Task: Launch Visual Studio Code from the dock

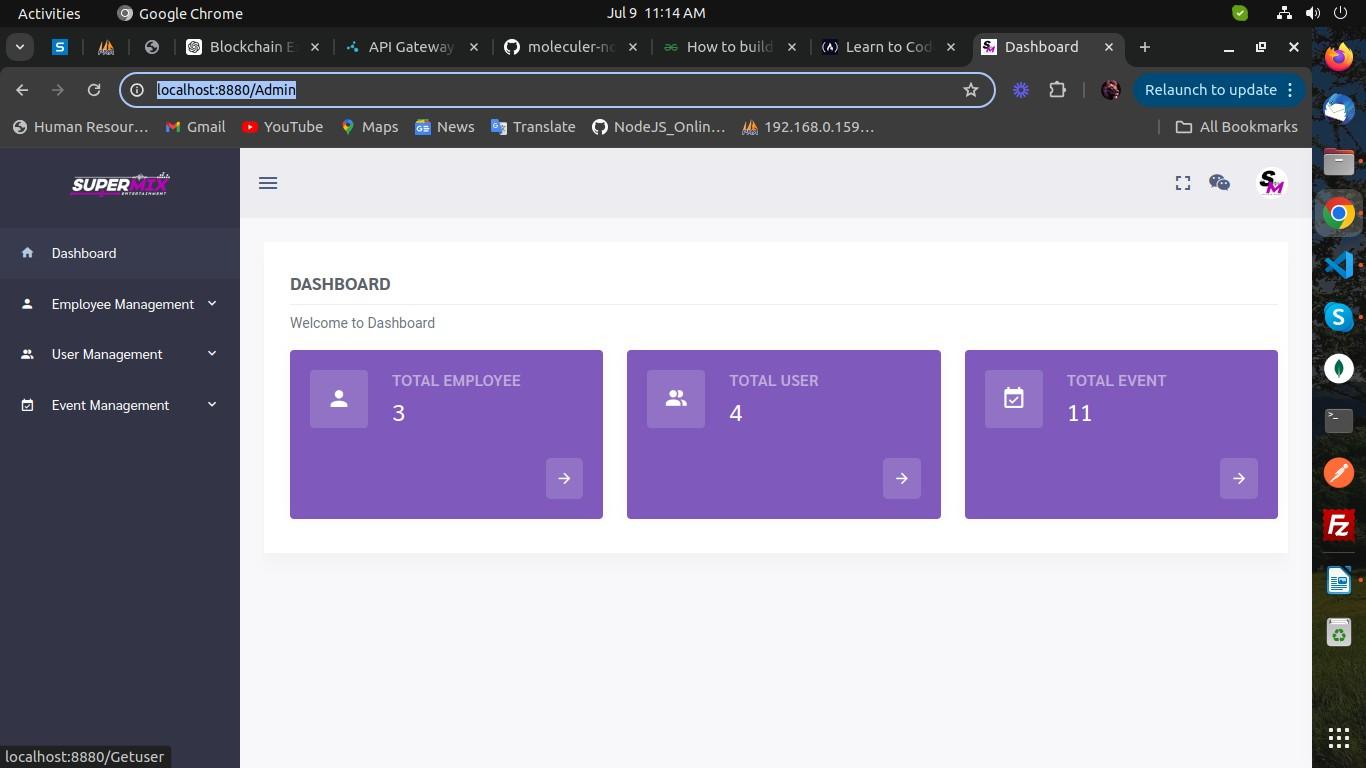Action: [1338, 265]
